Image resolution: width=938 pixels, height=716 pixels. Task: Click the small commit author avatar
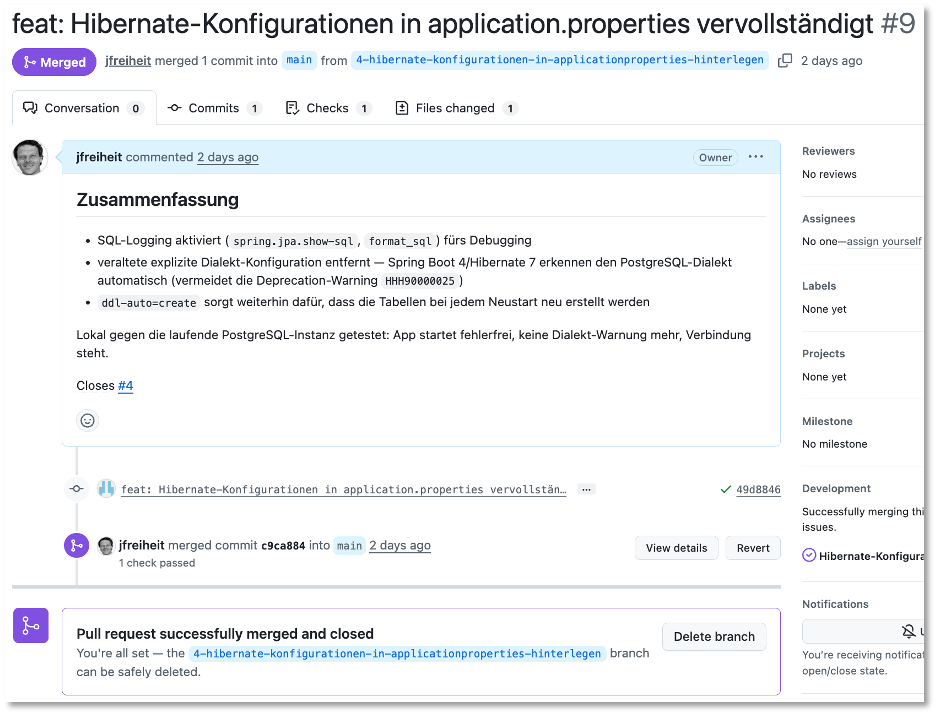(x=106, y=489)
